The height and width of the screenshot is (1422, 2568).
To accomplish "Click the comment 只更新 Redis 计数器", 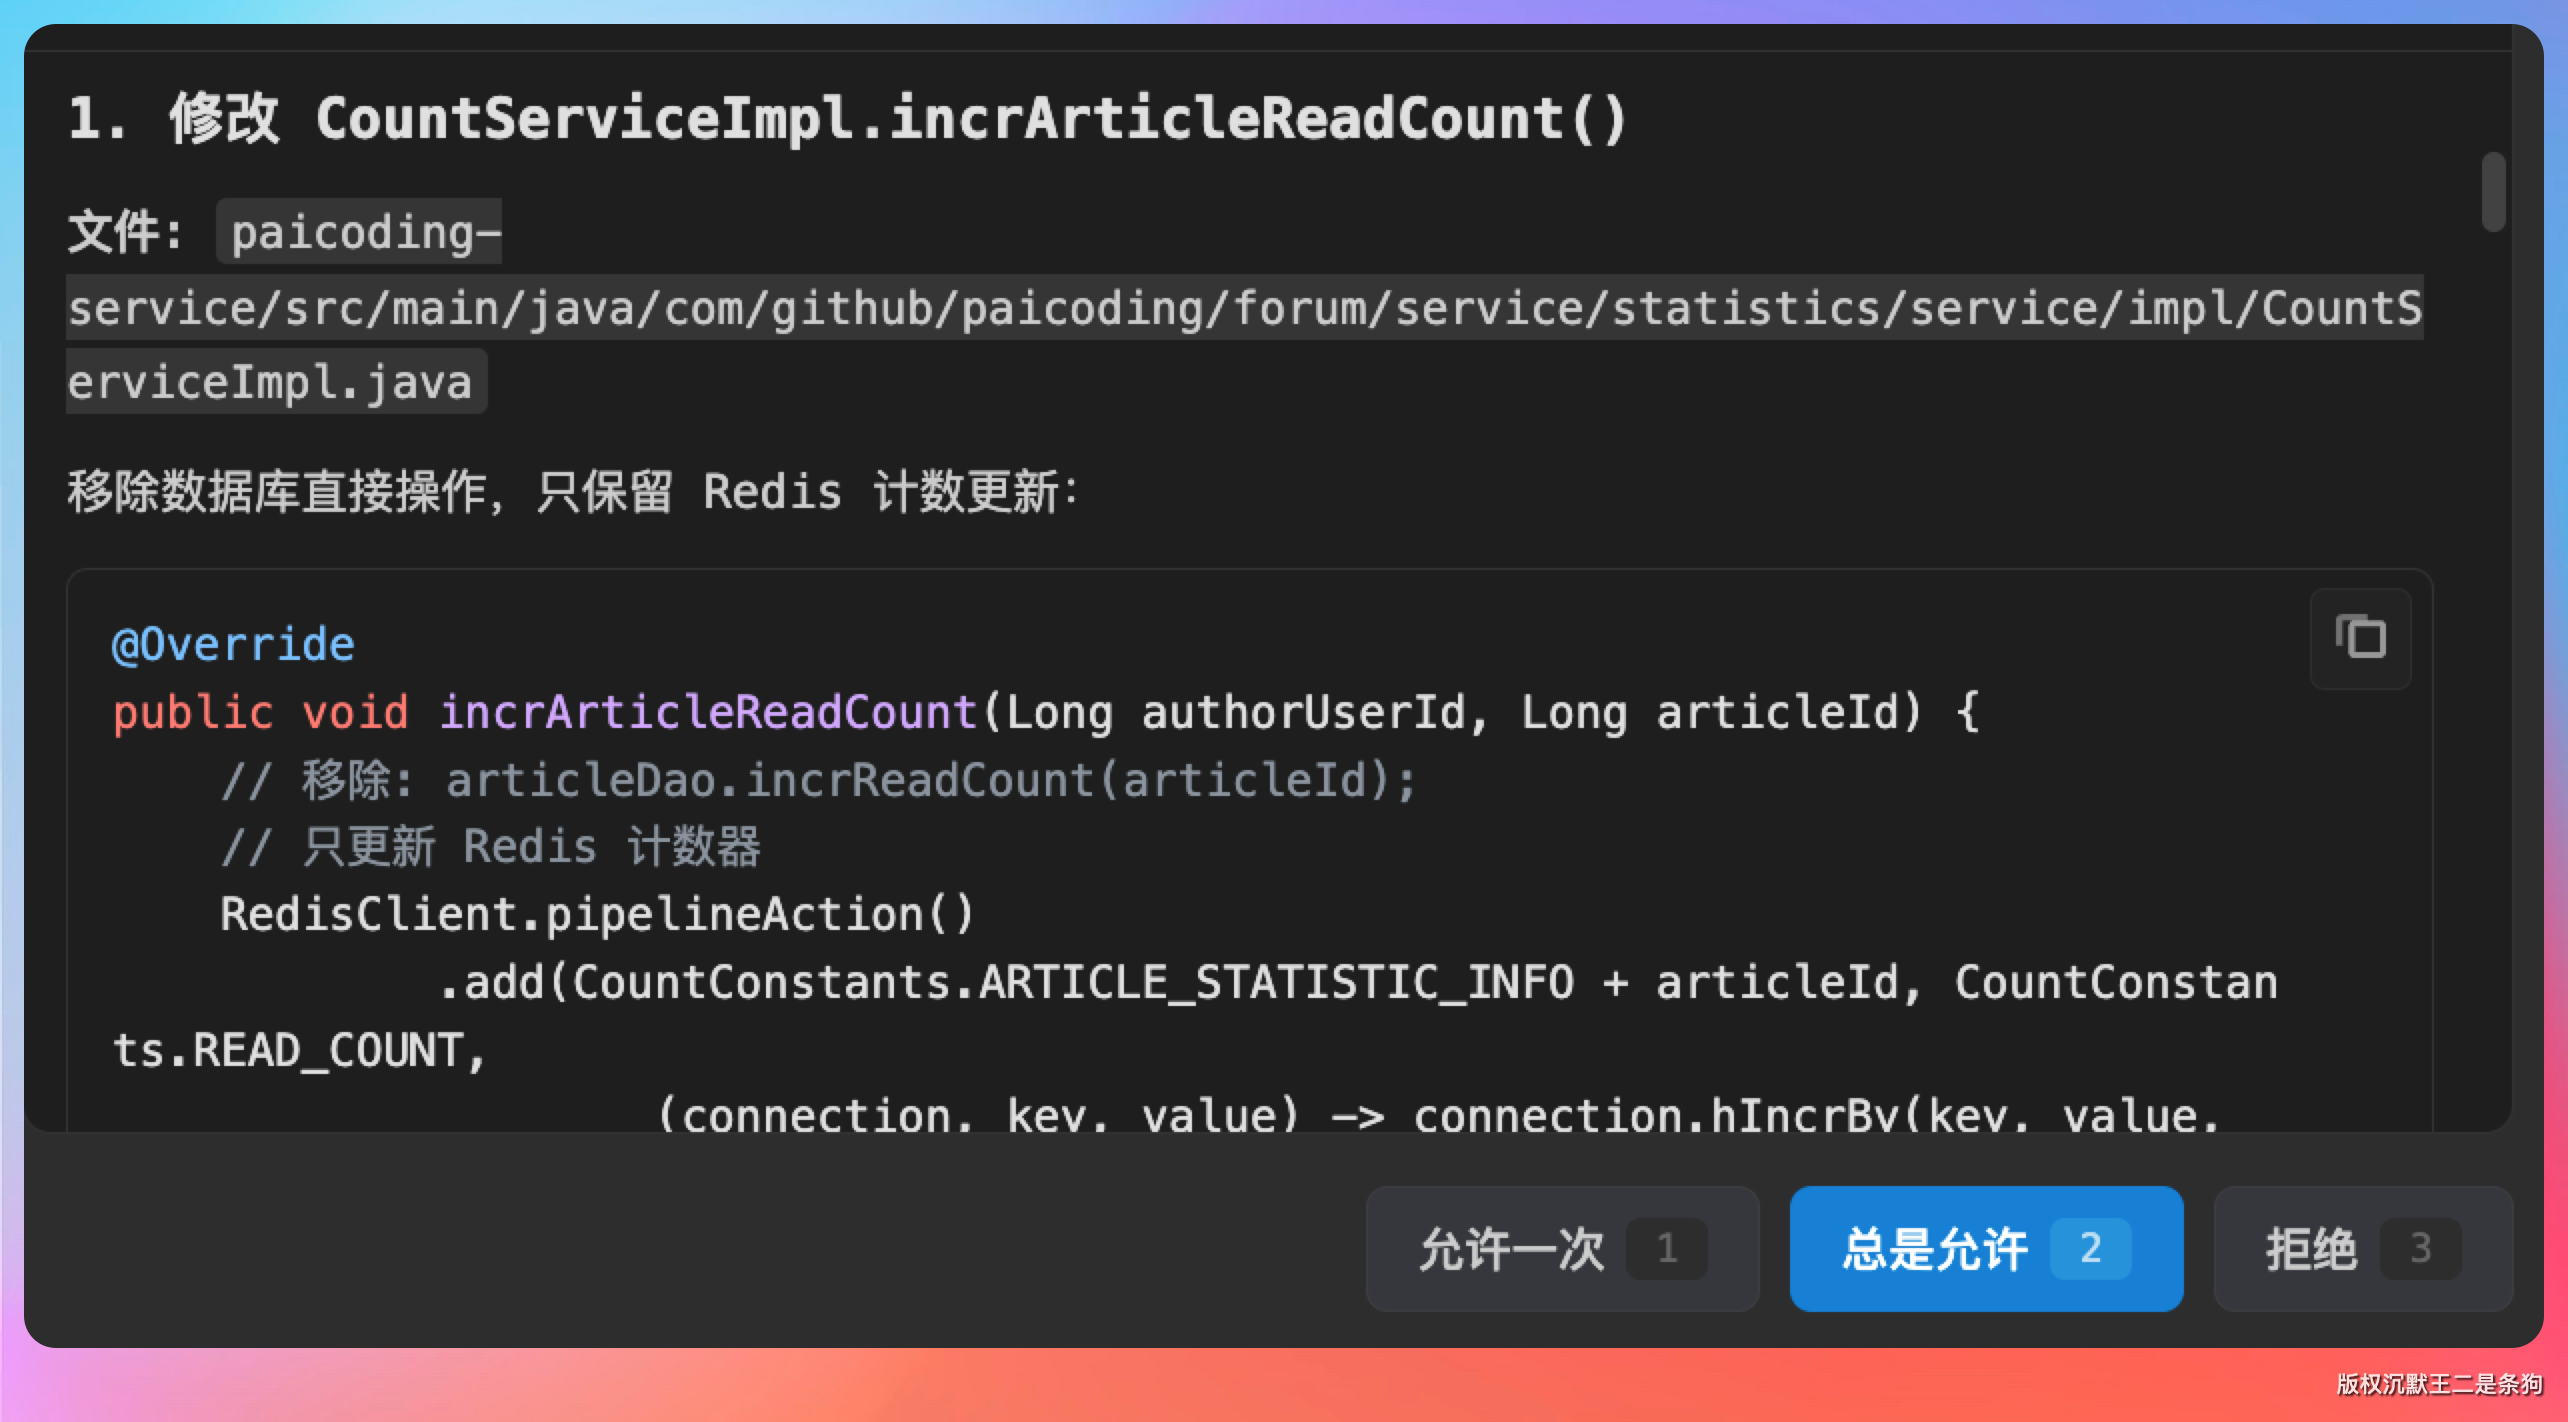I will 490,848.
